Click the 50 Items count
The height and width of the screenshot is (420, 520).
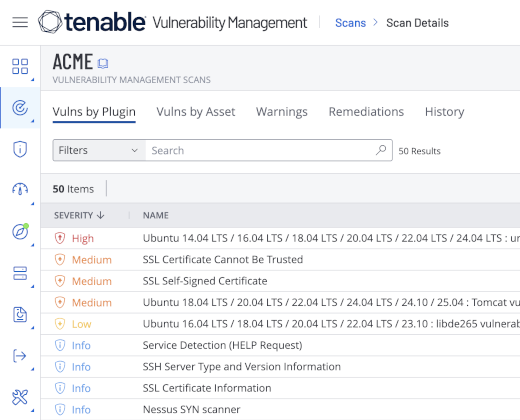click(x=73, y=189)
